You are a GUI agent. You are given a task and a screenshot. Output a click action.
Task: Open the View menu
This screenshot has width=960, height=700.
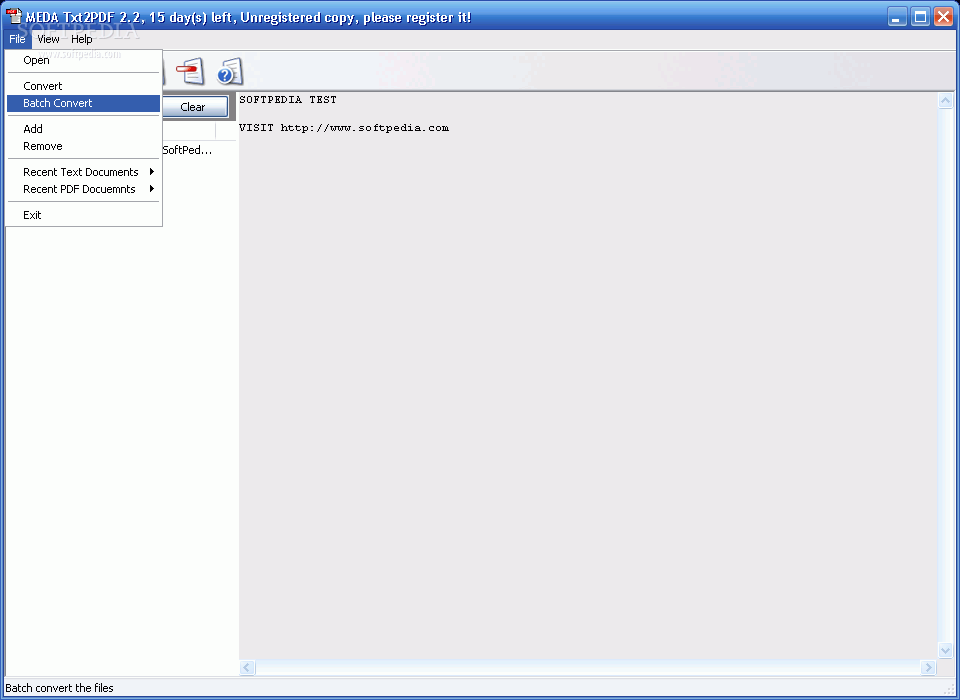click(48, 39)
